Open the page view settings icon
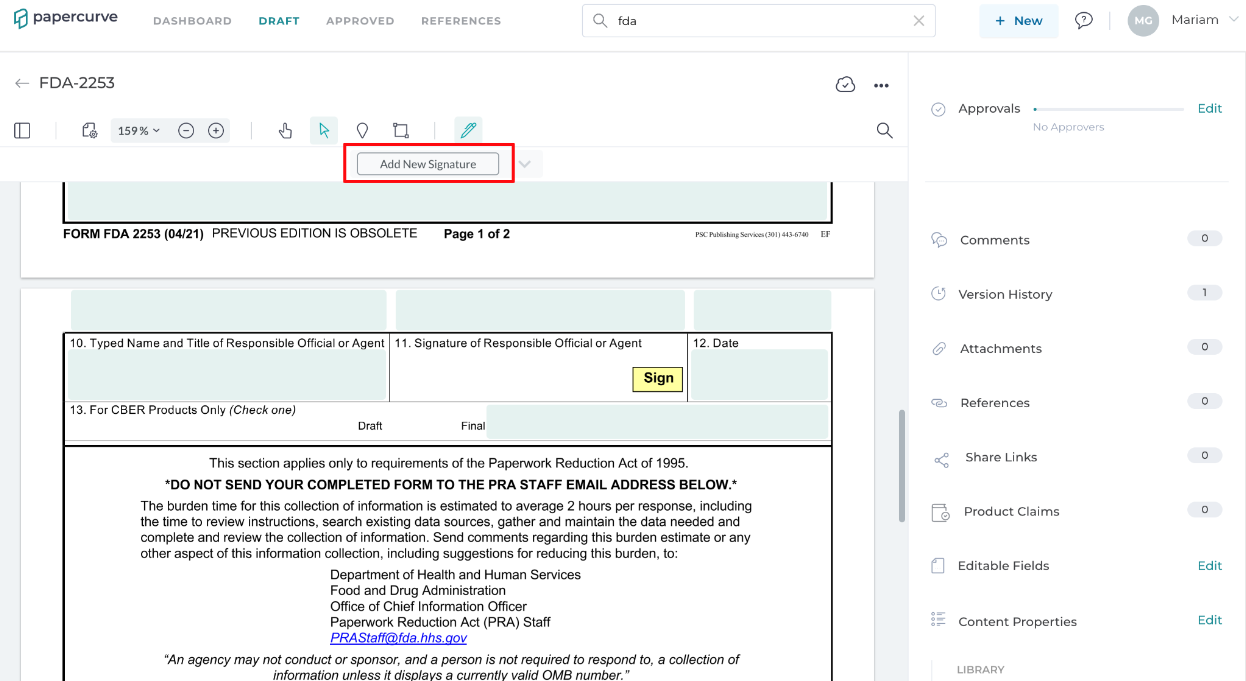 point(89,130)
